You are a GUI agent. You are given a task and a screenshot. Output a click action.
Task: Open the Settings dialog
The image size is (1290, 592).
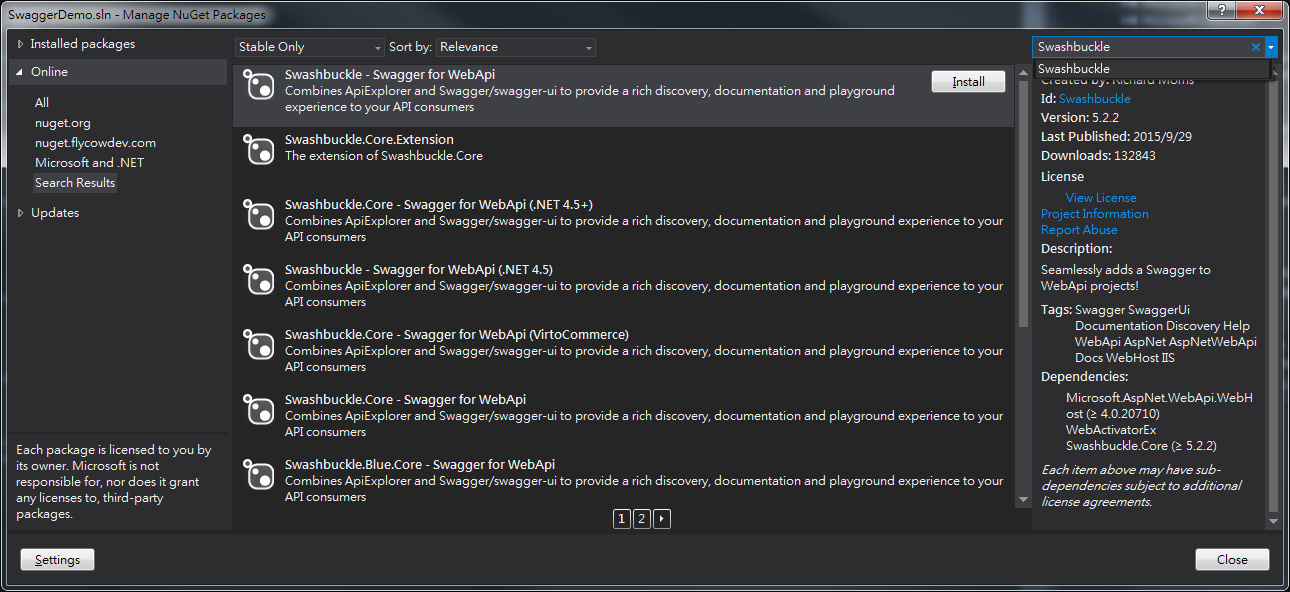pos(57,560)
